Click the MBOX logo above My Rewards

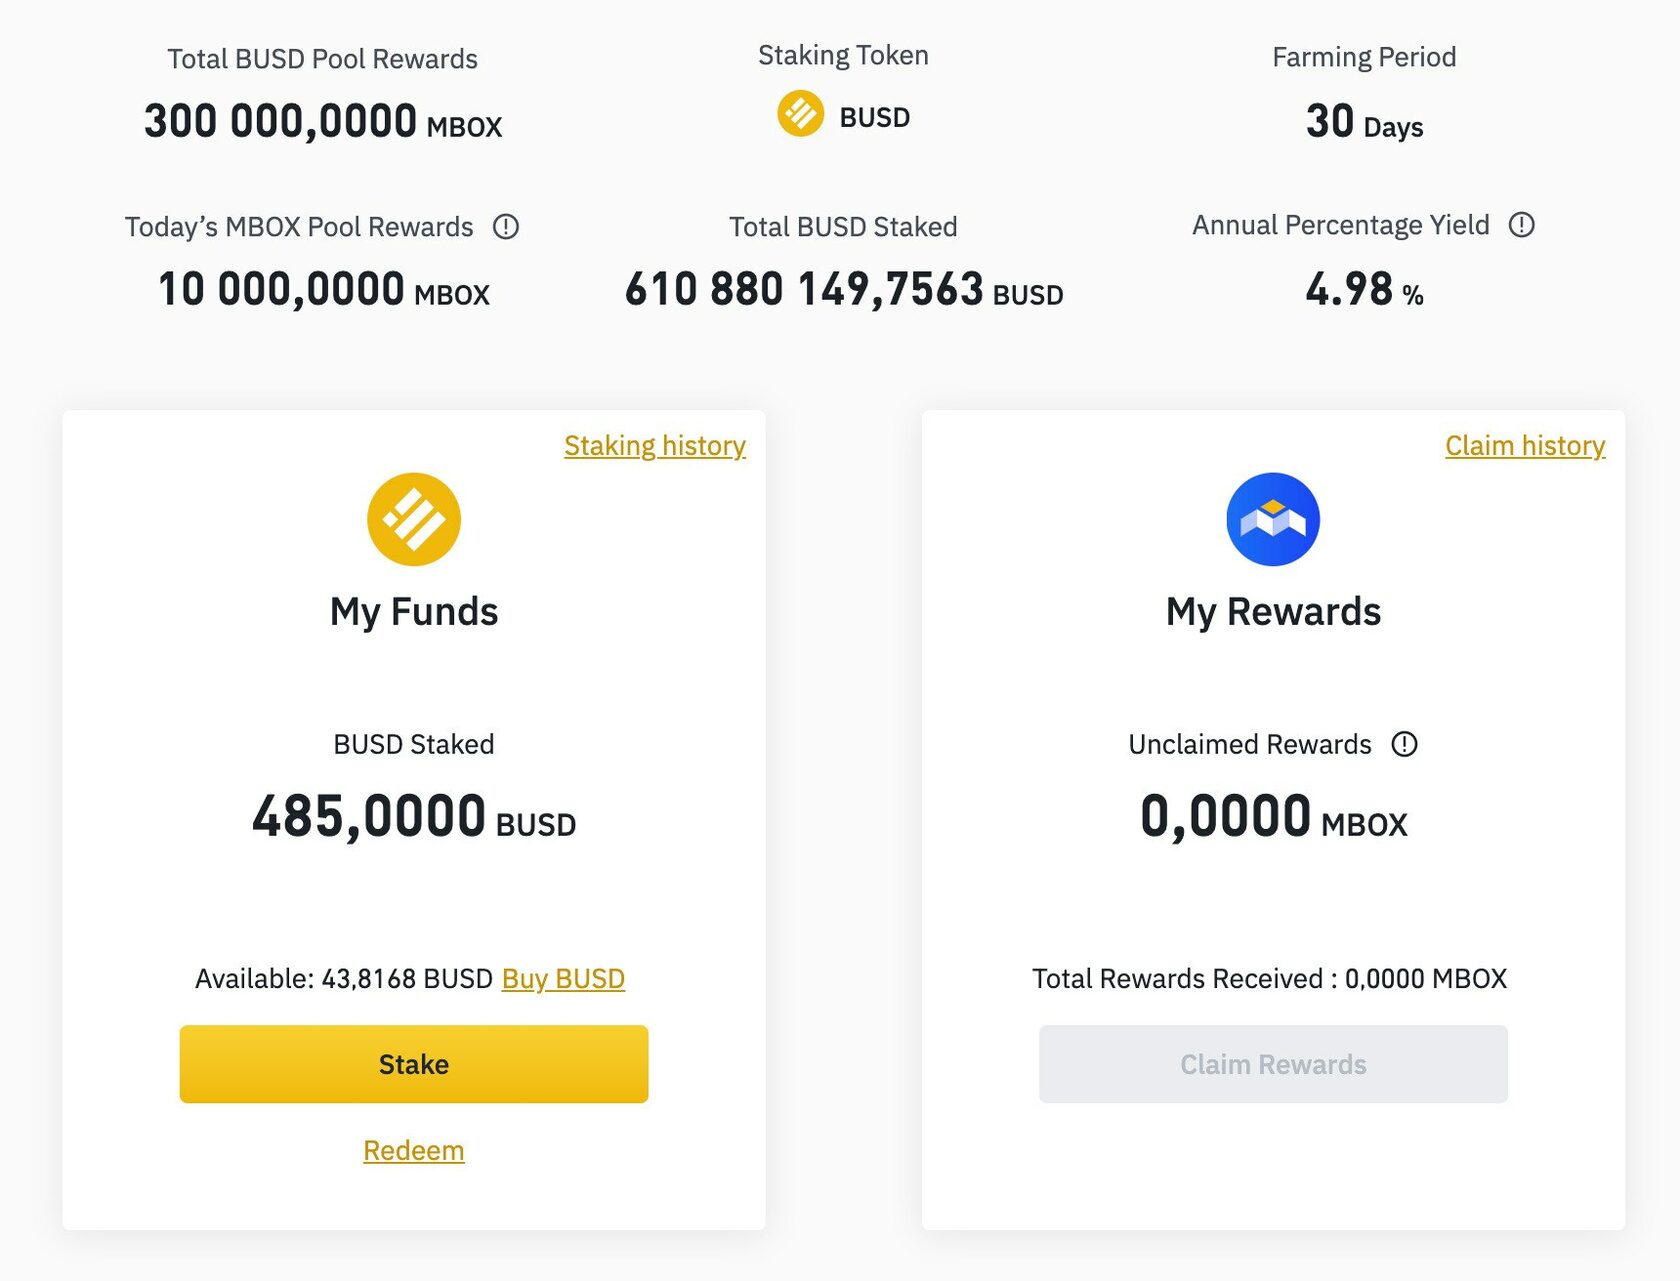point(1273,519)
